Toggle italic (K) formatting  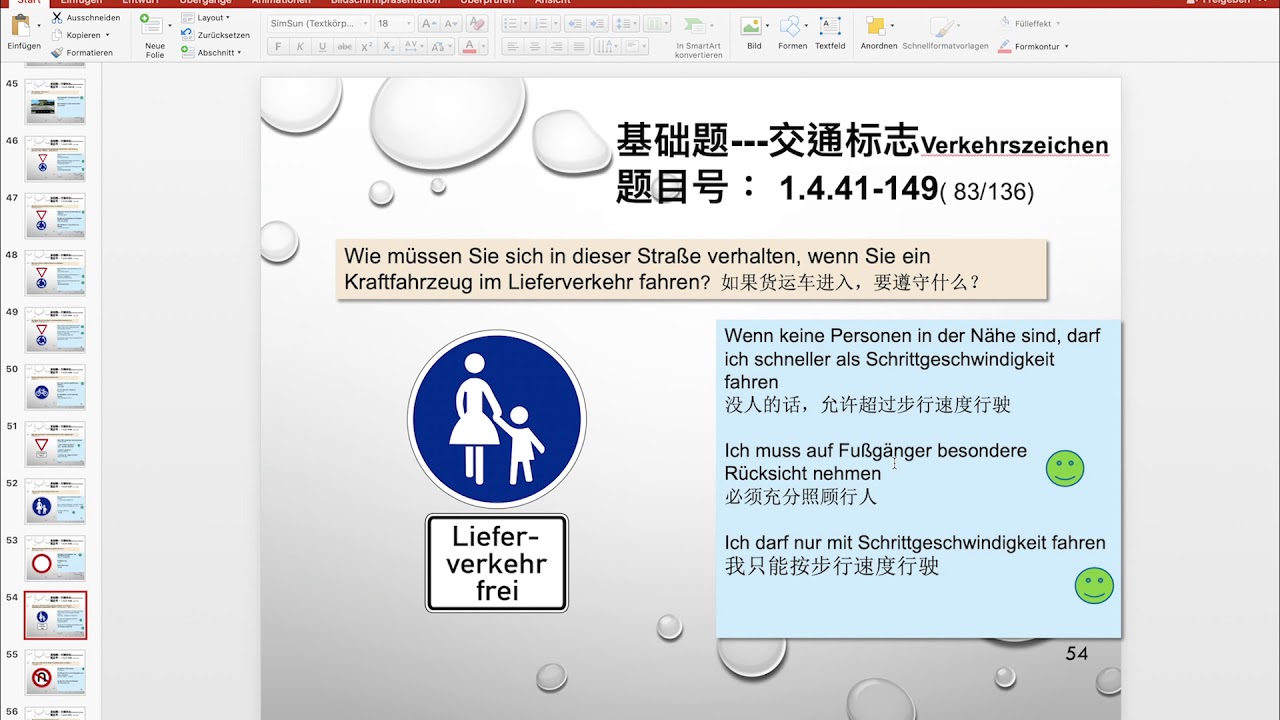click(300, 46)
